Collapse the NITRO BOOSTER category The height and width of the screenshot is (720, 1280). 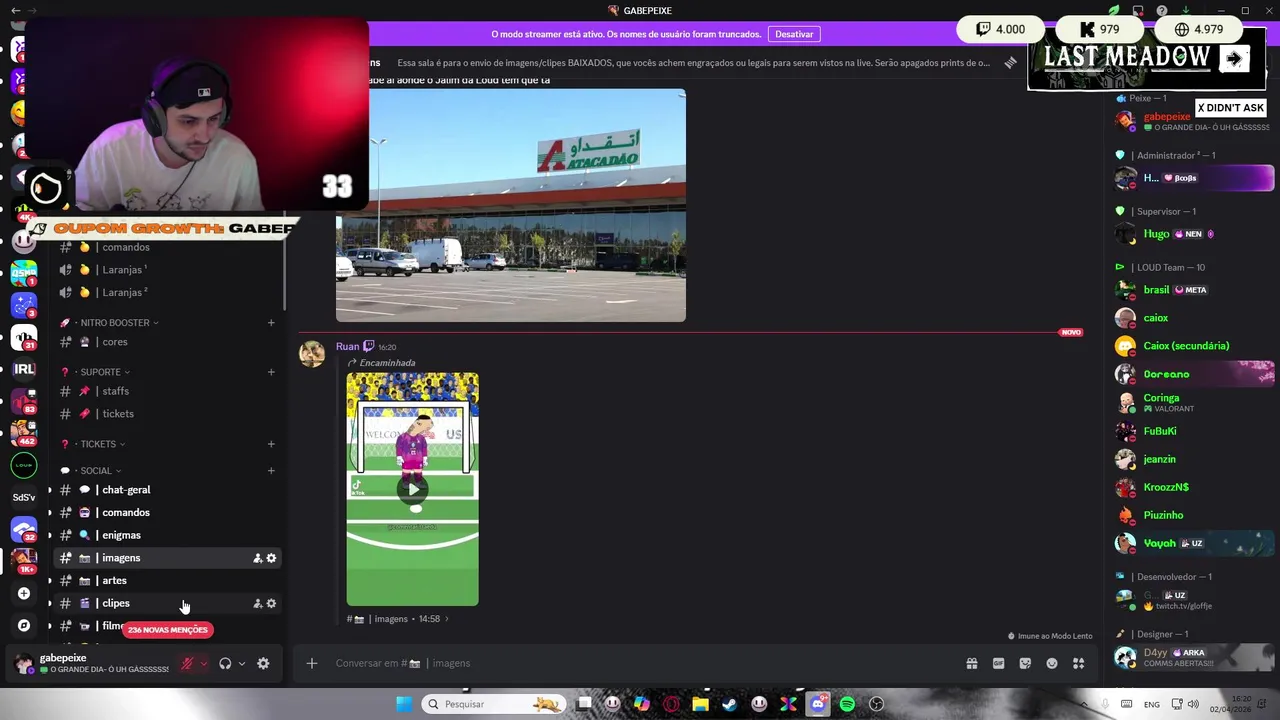coord(115,323)
